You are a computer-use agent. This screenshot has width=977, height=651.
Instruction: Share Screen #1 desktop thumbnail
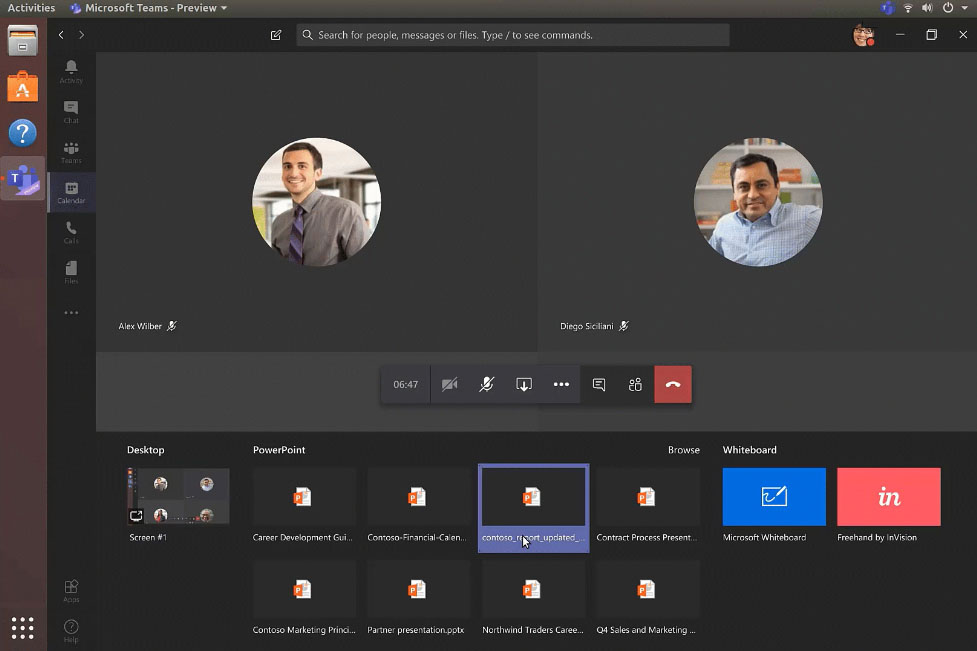178,497
